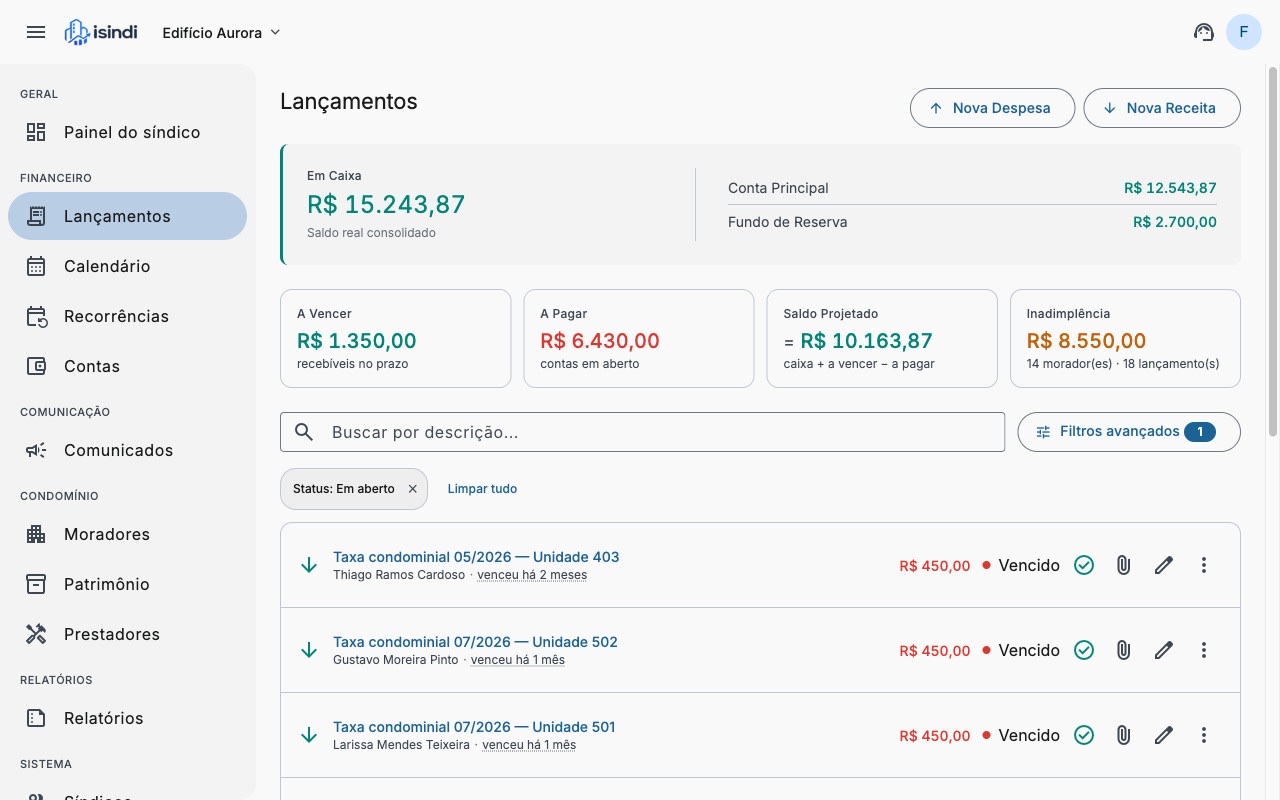Open Contas in the sidebar

pyautogui.click(x=127, y=366)
